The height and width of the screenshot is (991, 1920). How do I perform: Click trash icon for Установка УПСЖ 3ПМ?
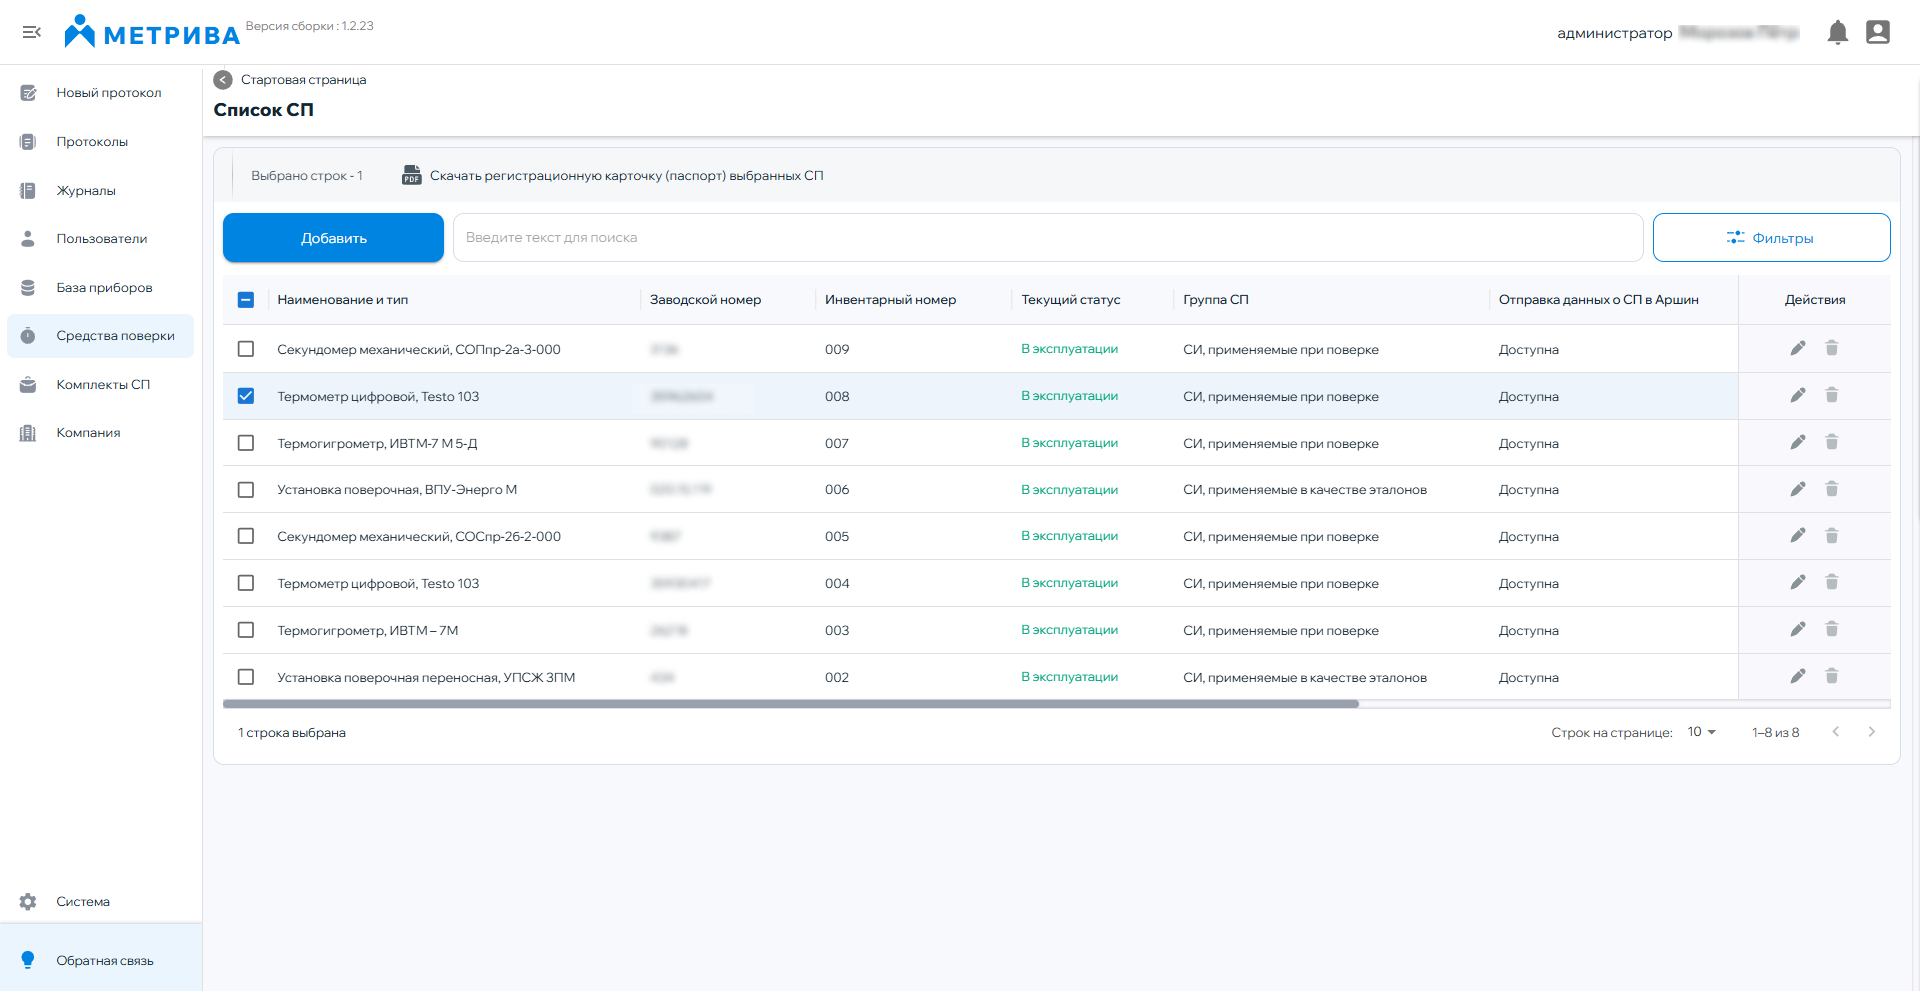click(1831, 676)
